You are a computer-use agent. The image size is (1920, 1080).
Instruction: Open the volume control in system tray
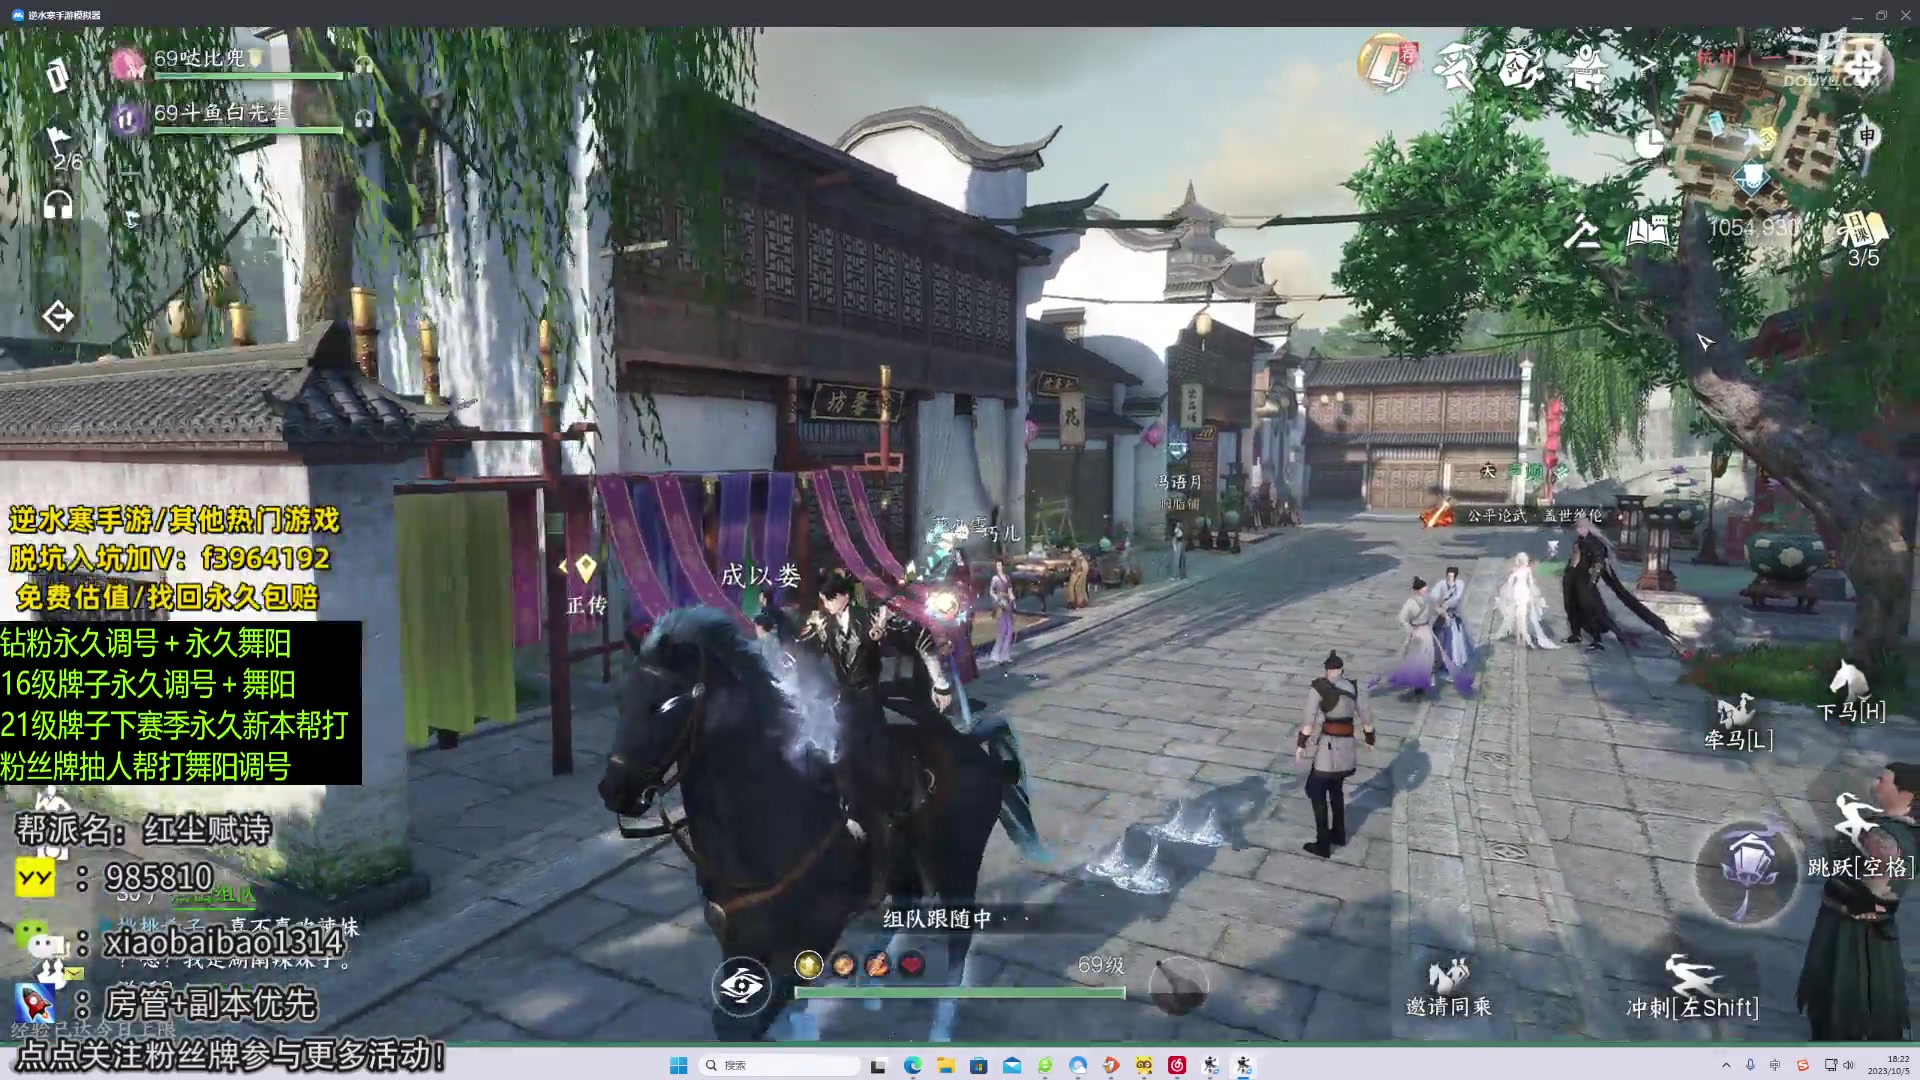pyautogui.click(x=1848, y=1065)
